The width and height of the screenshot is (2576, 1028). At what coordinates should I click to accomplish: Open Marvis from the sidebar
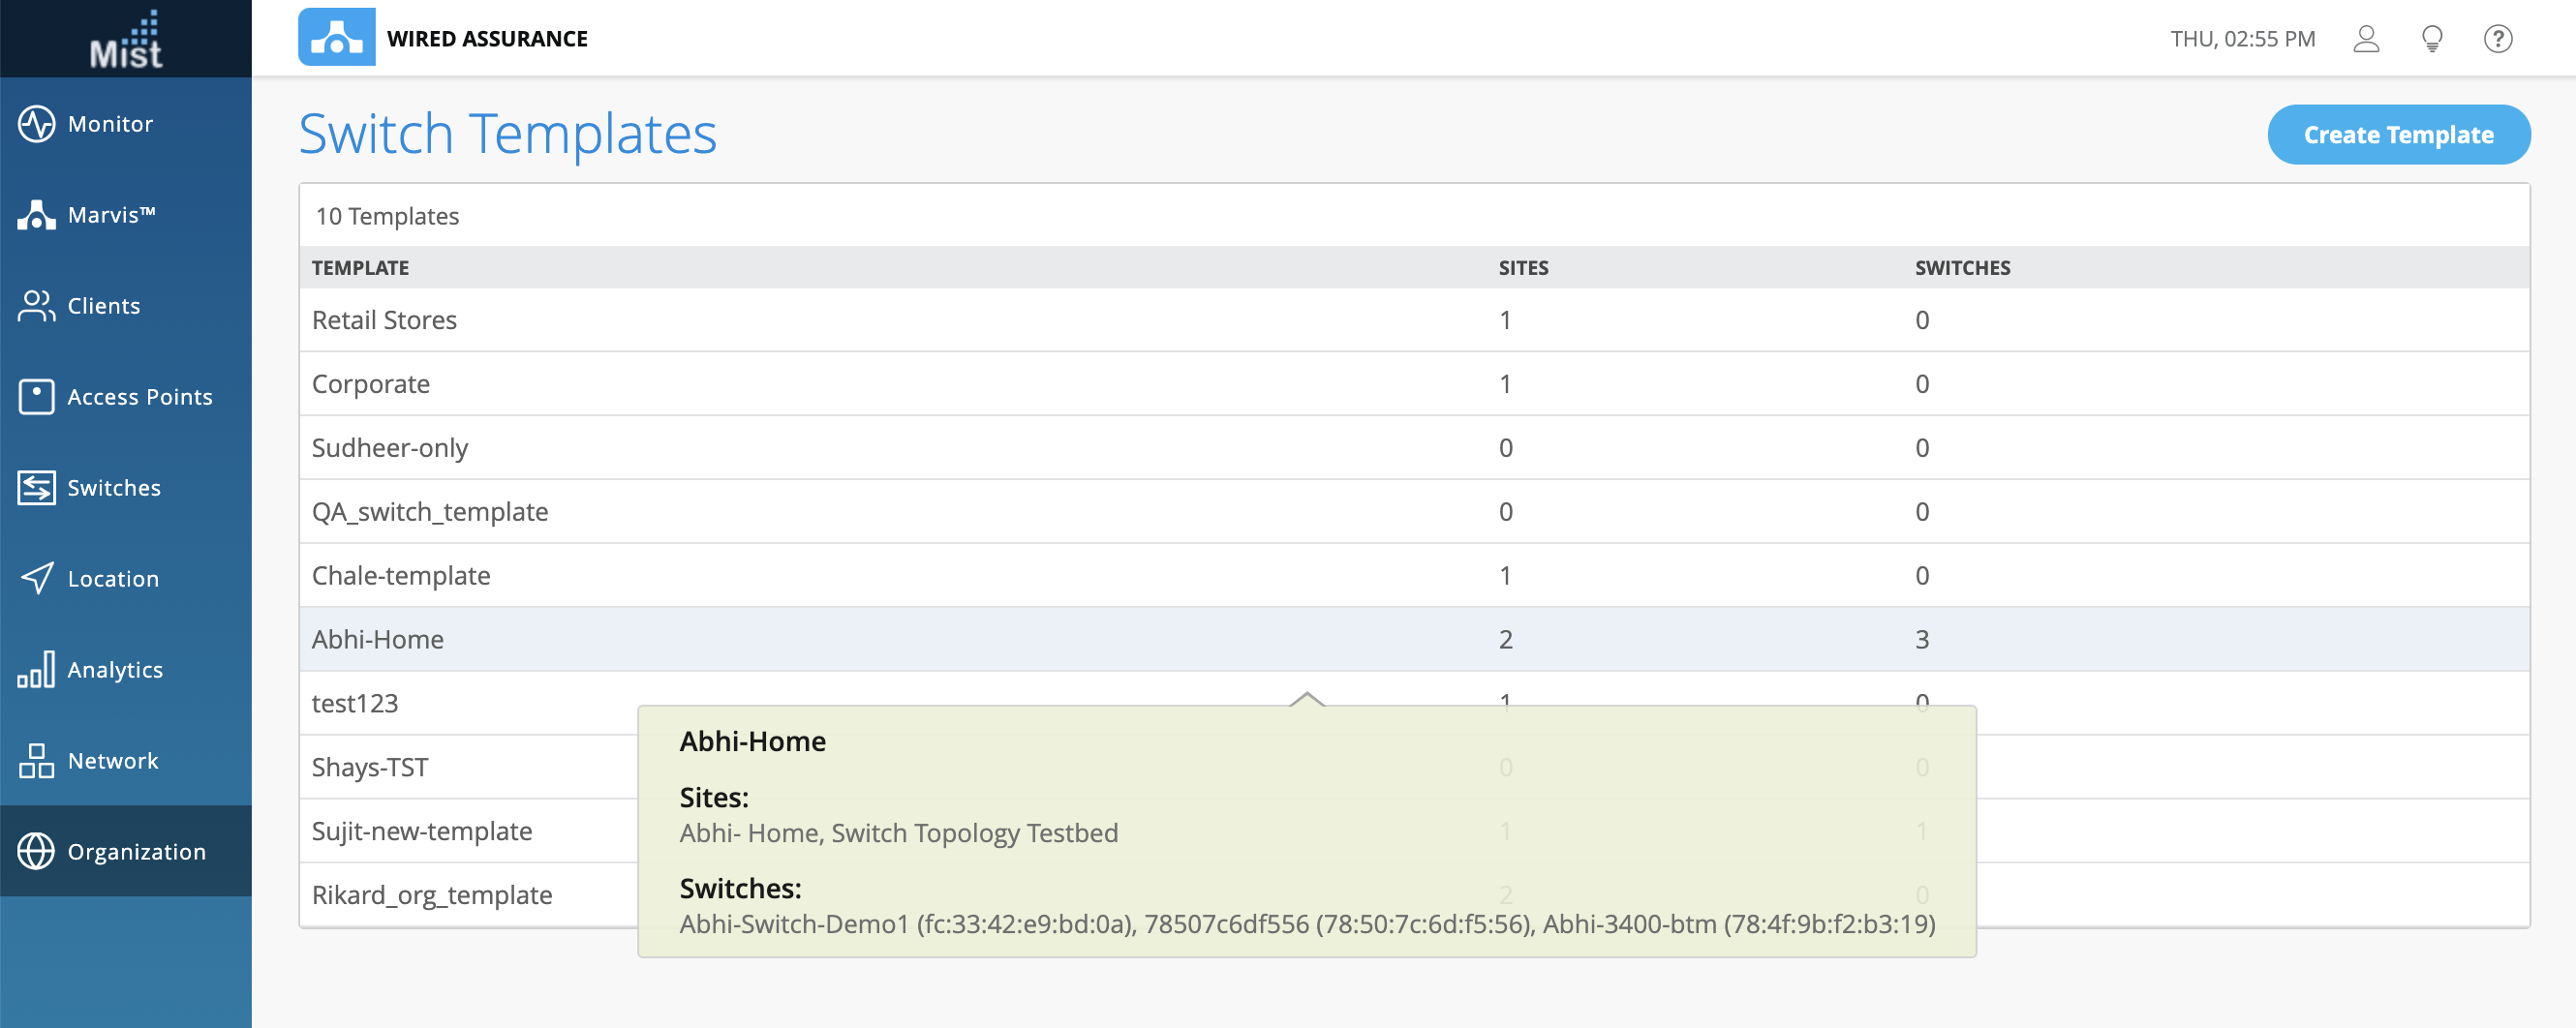pyautogui.click(x=37, y=215)
